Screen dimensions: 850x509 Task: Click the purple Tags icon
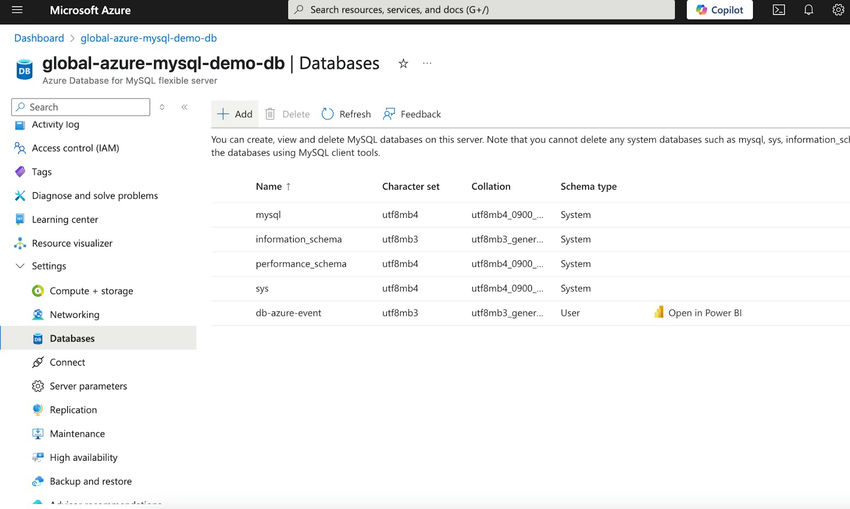tap(20, 172)
